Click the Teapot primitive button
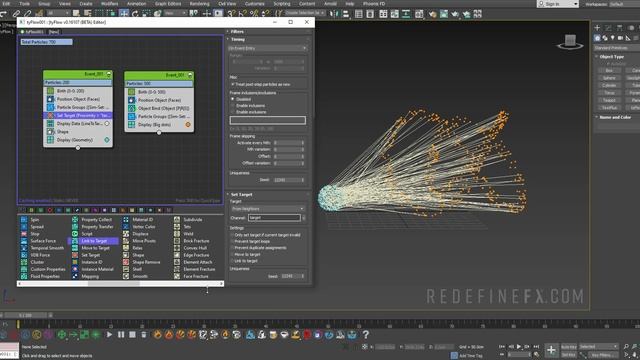 [x=609, y=100]
